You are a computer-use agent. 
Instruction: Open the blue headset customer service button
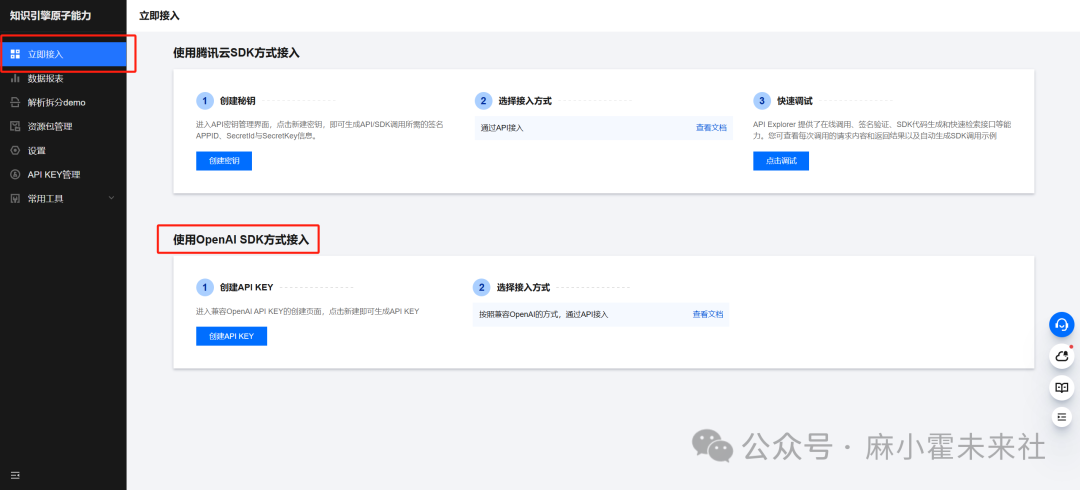(1061, 324)
